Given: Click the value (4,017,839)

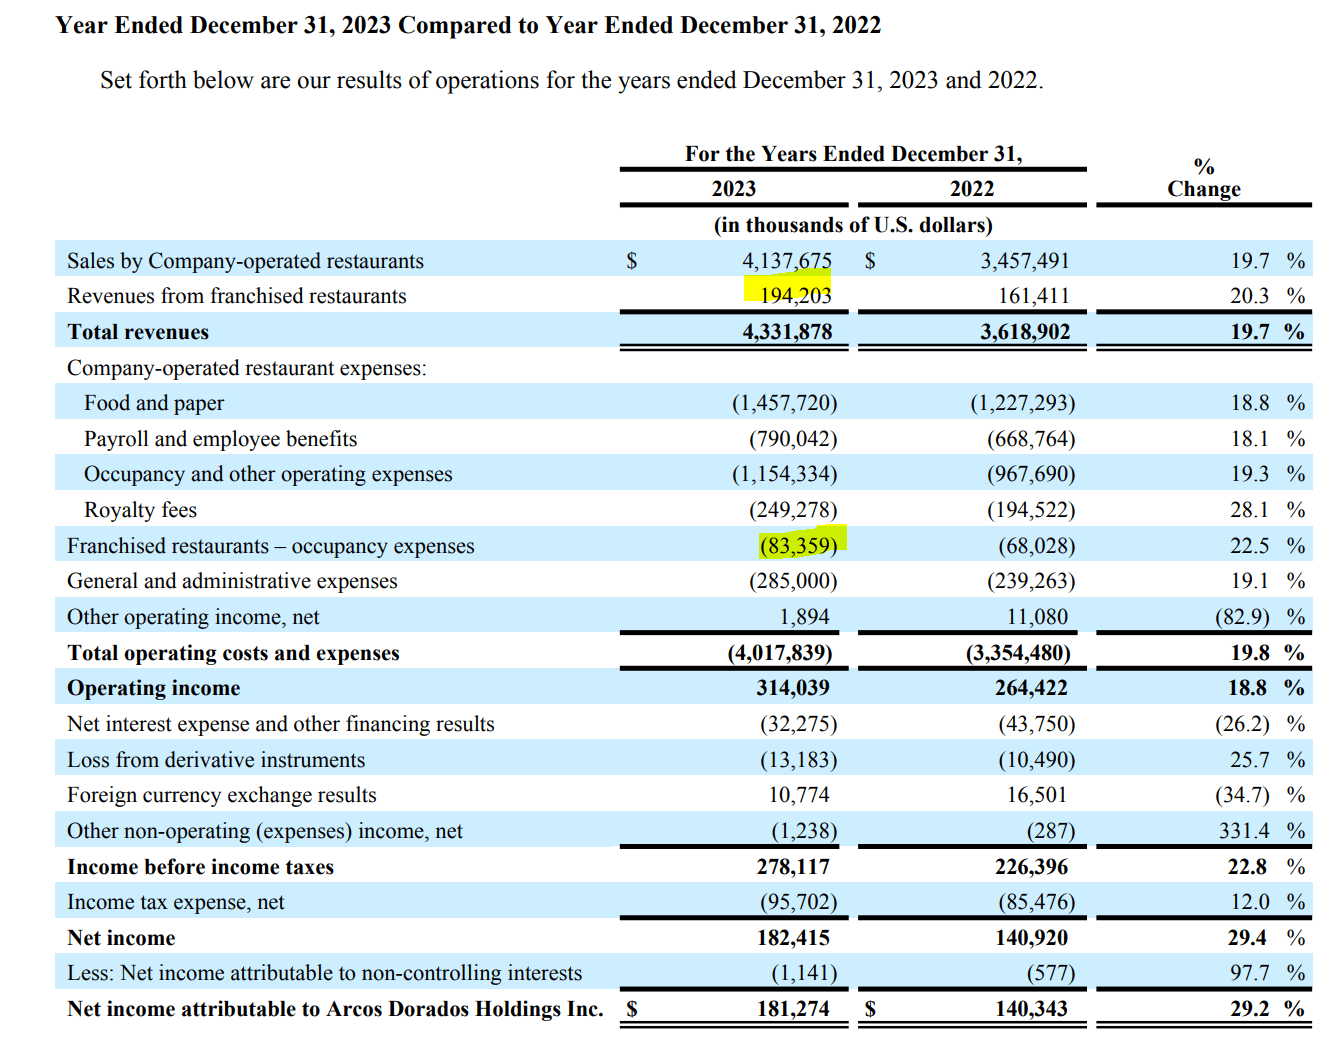Looking at the screenshot, I should click(x=780, y=653).
